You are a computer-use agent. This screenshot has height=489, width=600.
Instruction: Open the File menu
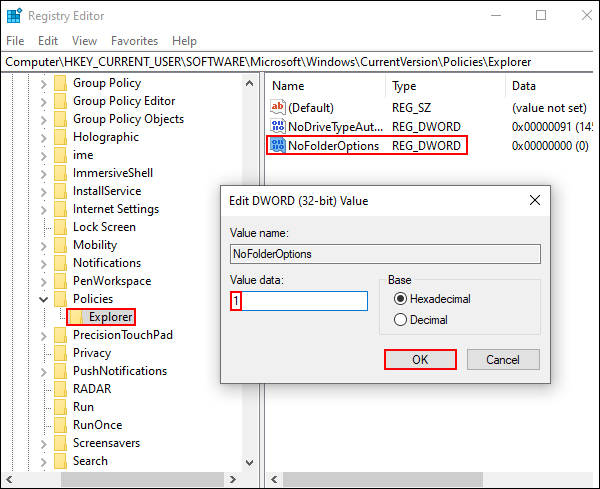(15, 41)
